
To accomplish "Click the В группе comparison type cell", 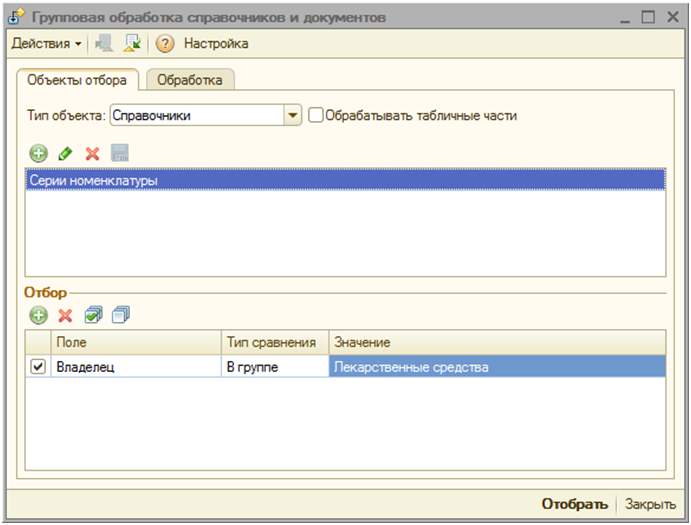I will [273, 367].
